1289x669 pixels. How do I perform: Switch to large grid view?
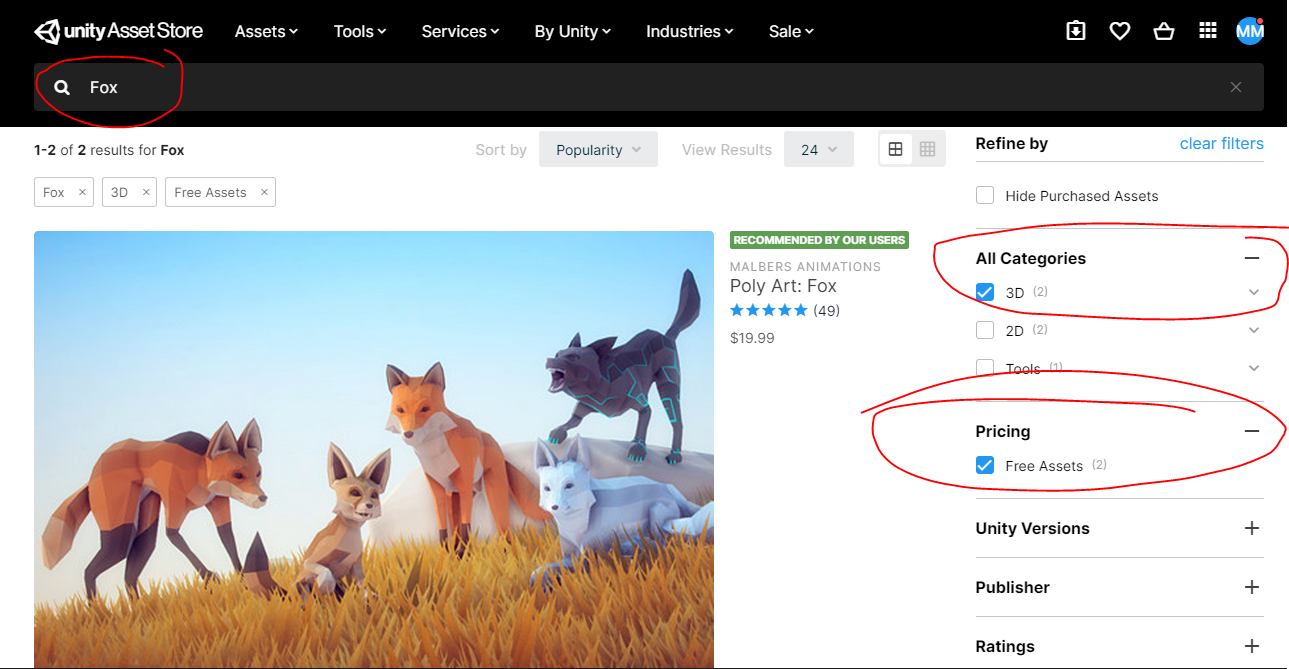895,149
